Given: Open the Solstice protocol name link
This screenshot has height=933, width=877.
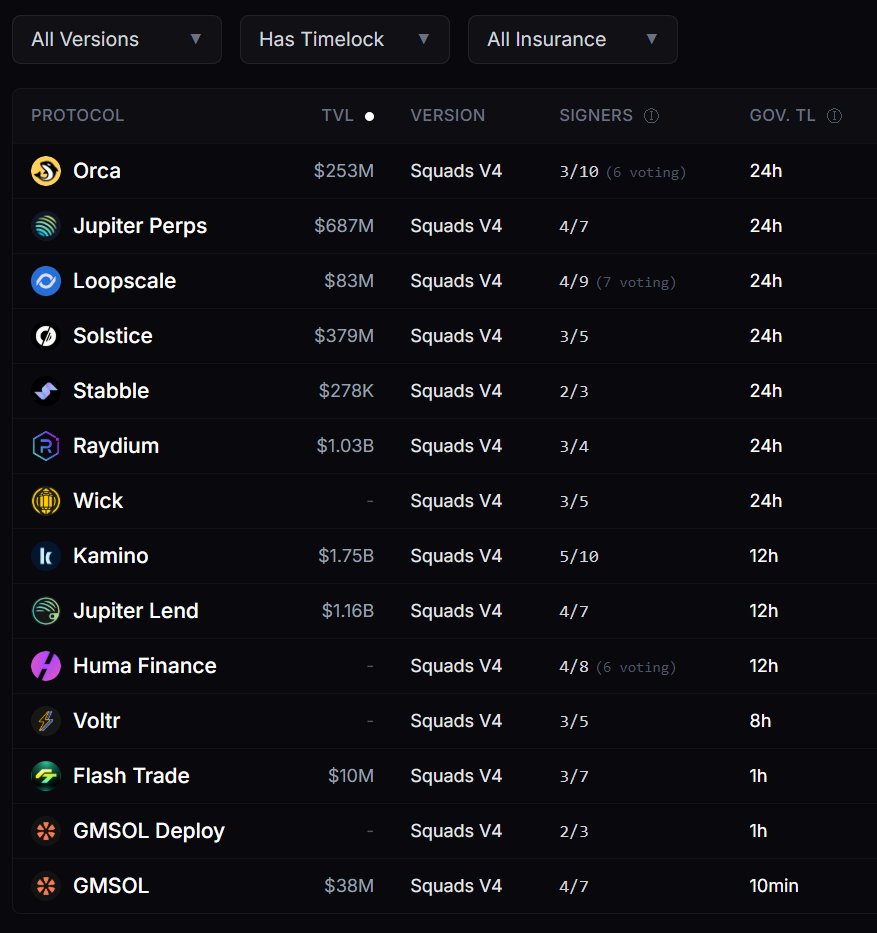Looking at the screenshot, I should point(113,336).
